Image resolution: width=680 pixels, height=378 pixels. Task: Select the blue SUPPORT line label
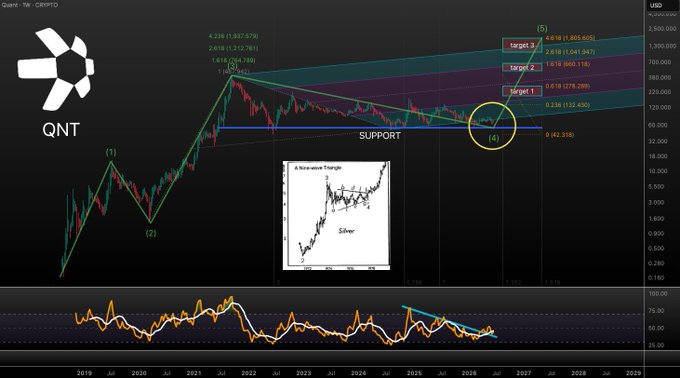(x=379, y=136)
